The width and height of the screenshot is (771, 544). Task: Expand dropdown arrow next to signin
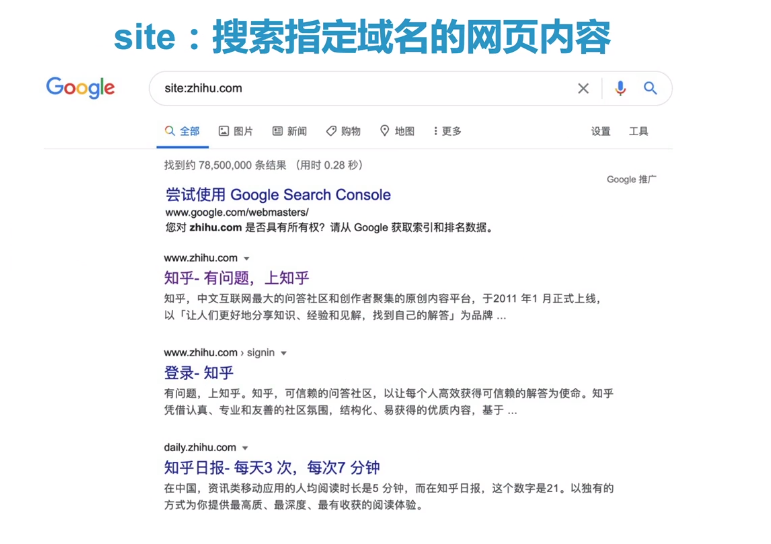(x=284, y=353)
